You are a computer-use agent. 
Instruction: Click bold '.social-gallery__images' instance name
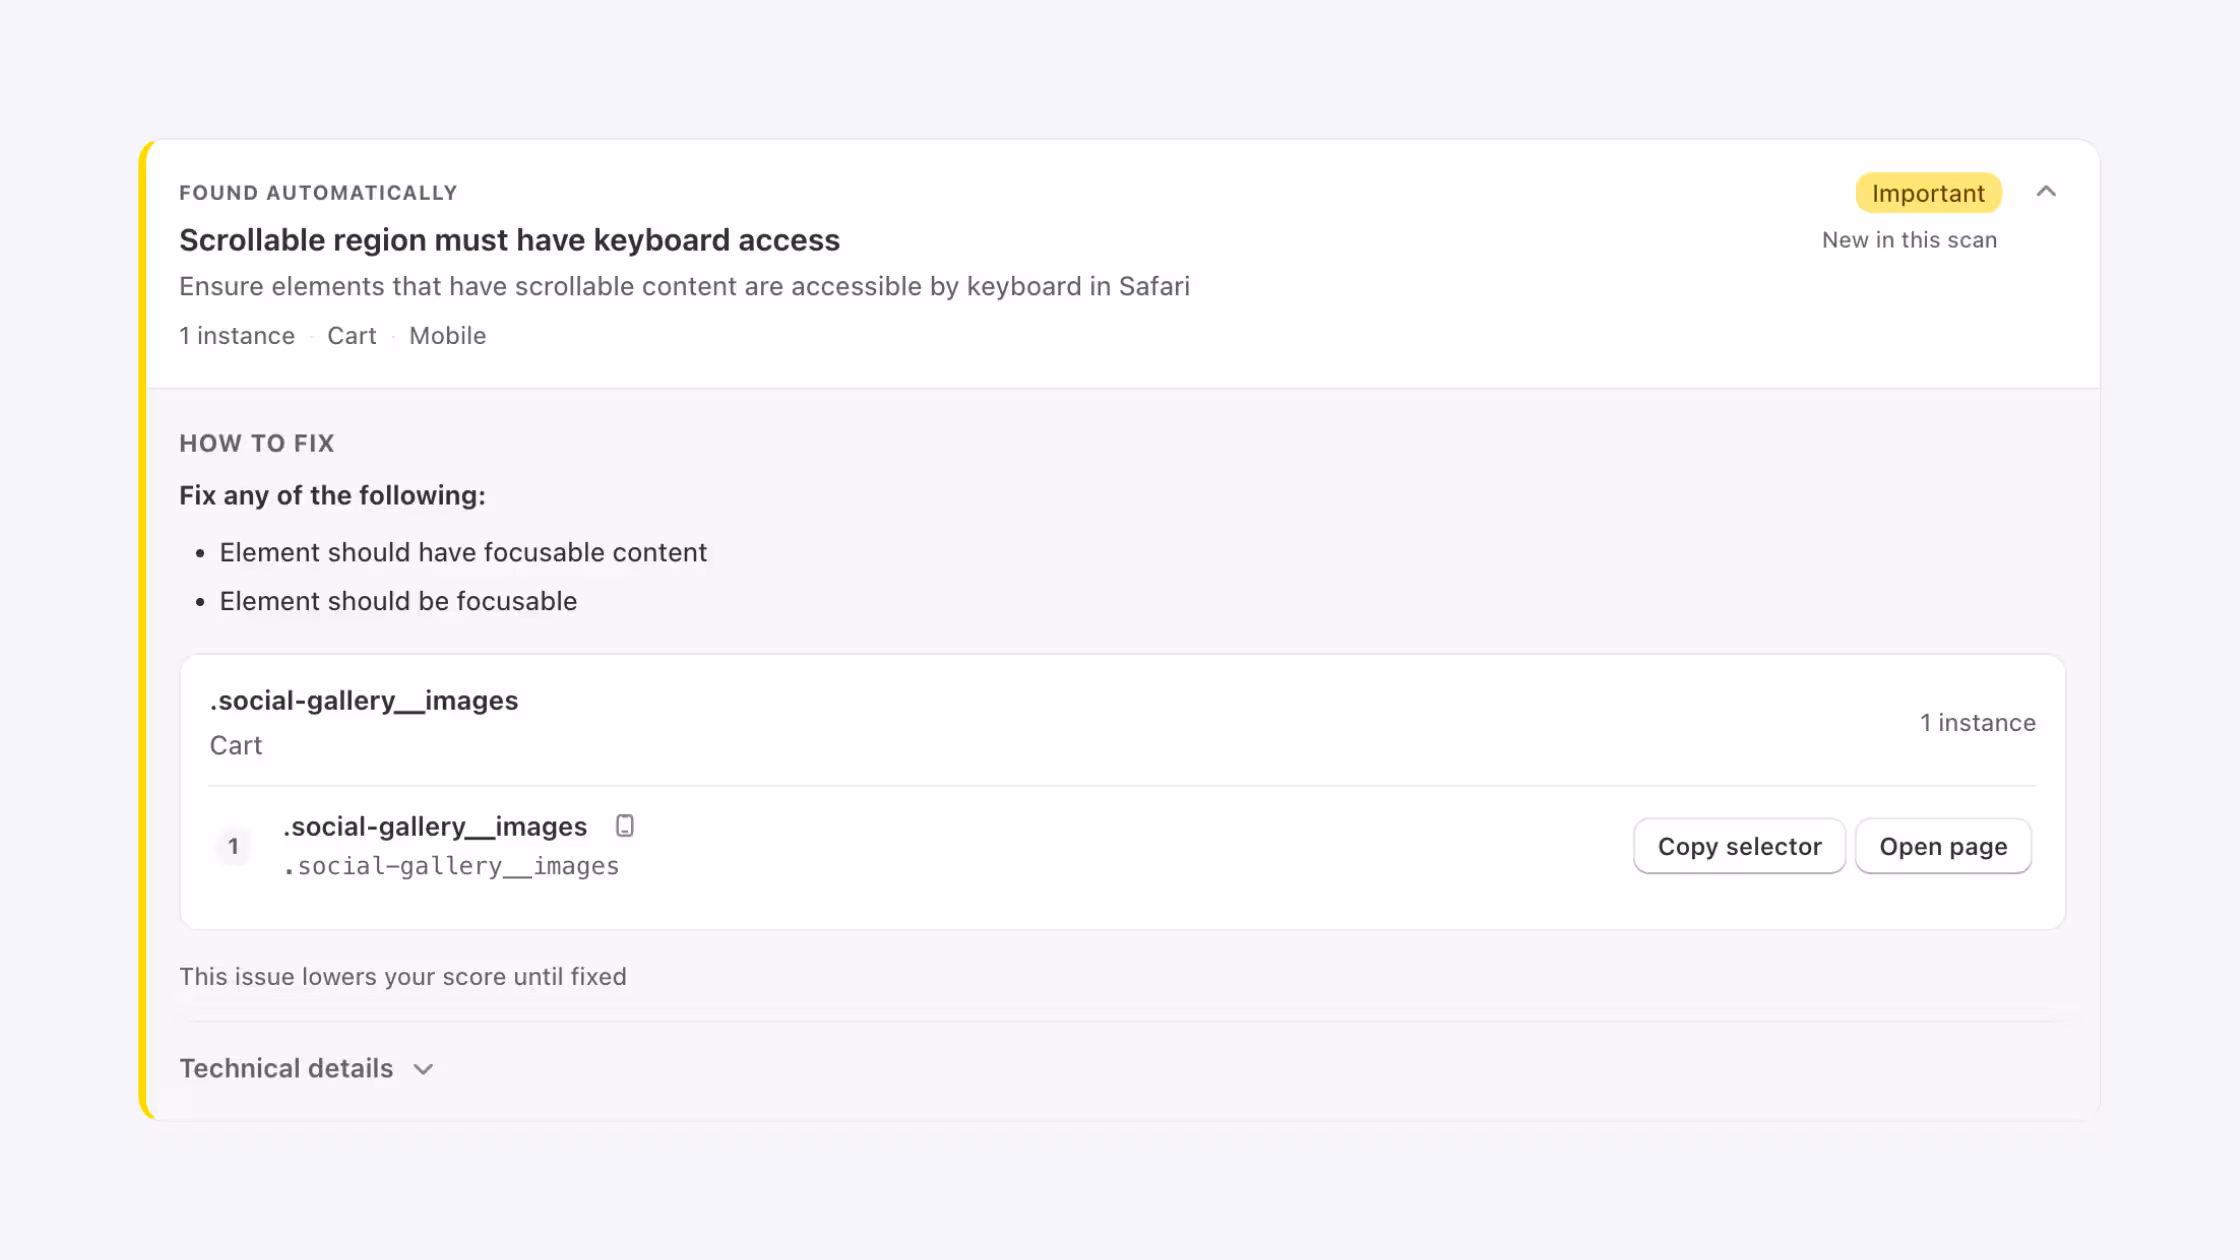click(x=435, y=826)
